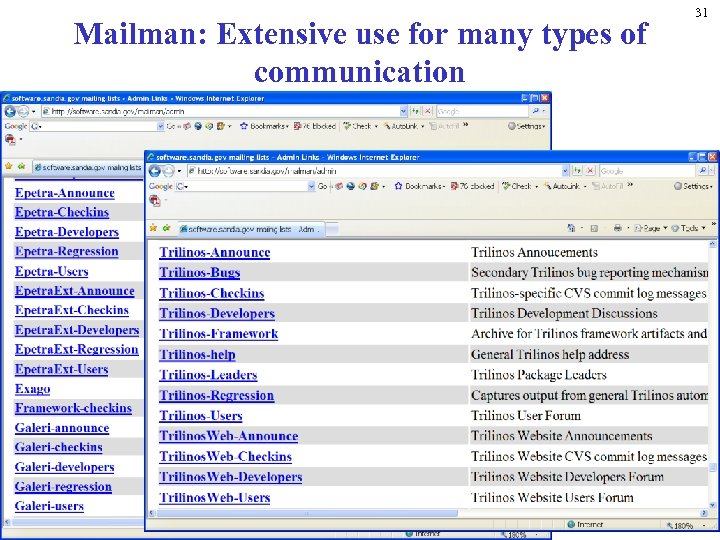Open the Trilinos-Announce list link
The image size is (720, 540).
pos(214,253)
